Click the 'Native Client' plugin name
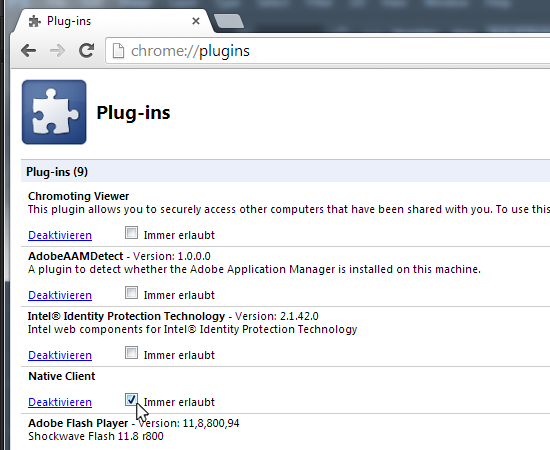This screenshot has width=550, height=450. pos(62,376)
